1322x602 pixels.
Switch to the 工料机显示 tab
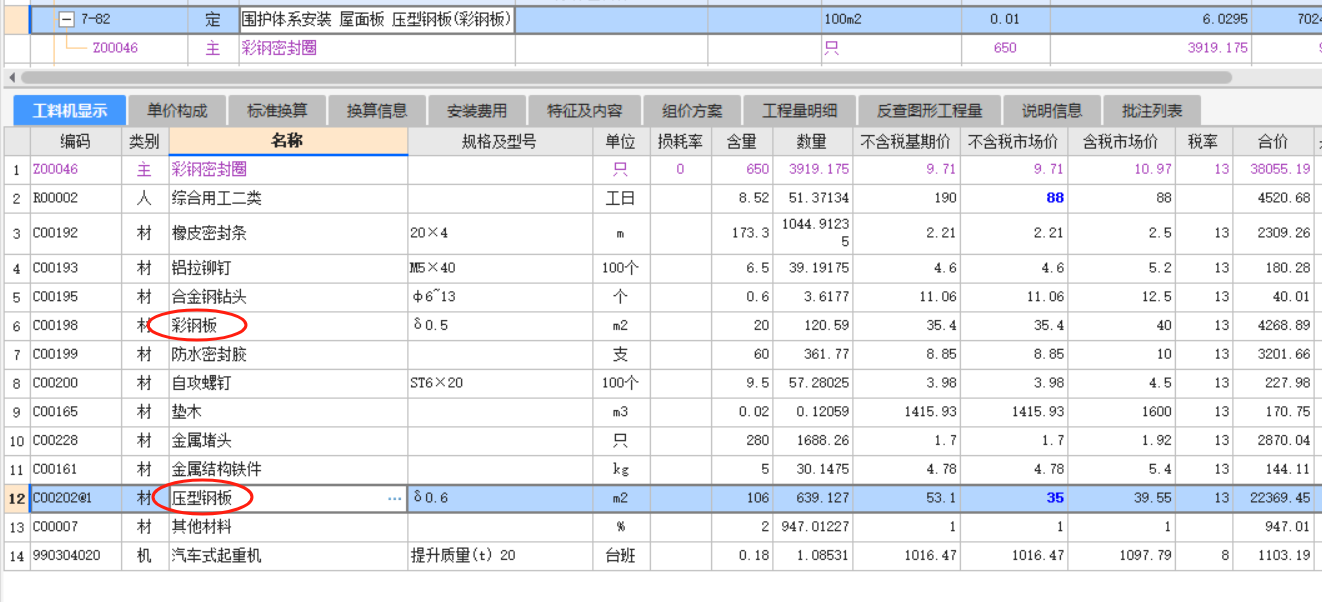pyautogui.click(x=69, y=111)
